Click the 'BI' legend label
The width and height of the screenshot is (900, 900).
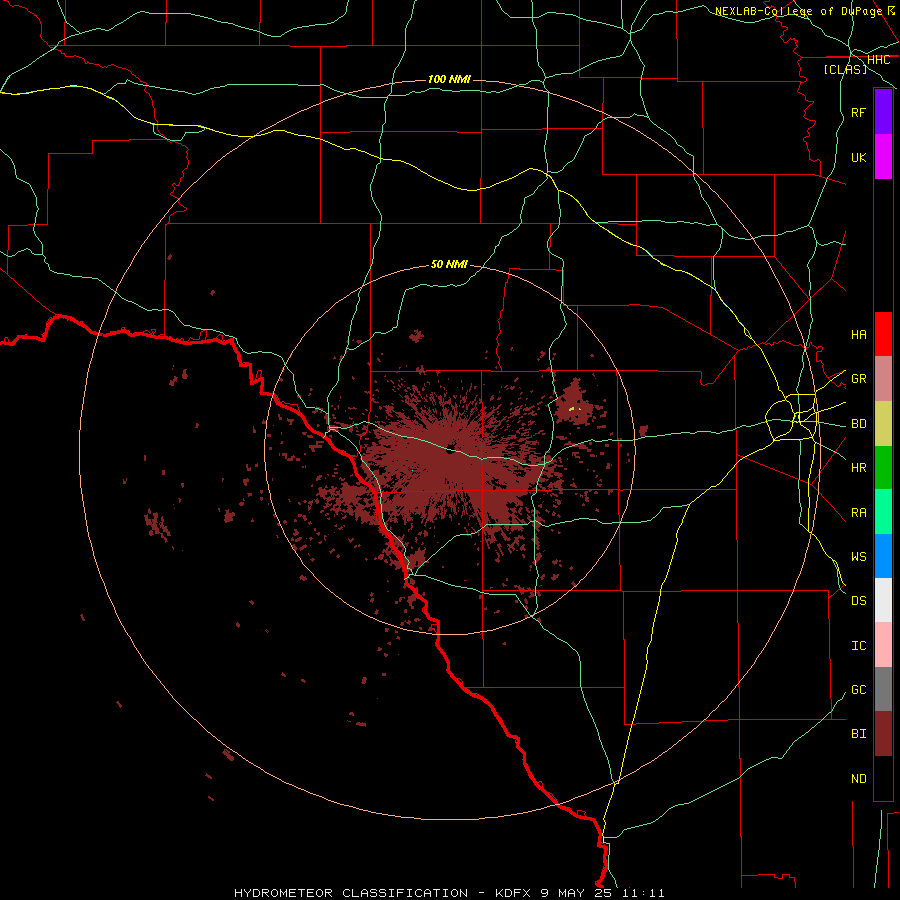point(859,734)
